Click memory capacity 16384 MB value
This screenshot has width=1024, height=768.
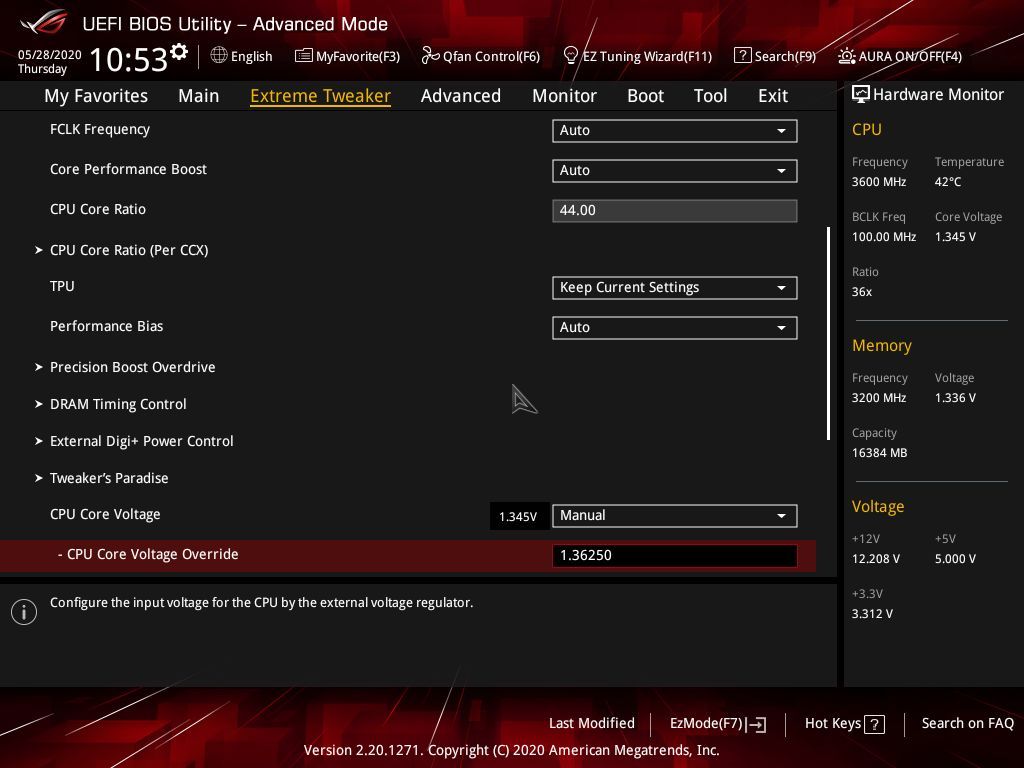[880, 453]
